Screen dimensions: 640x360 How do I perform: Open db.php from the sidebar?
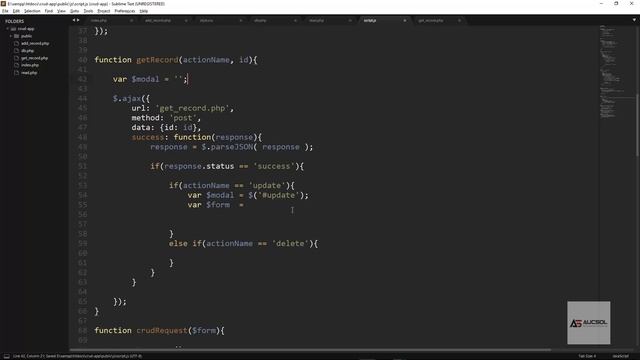(27, 51)
